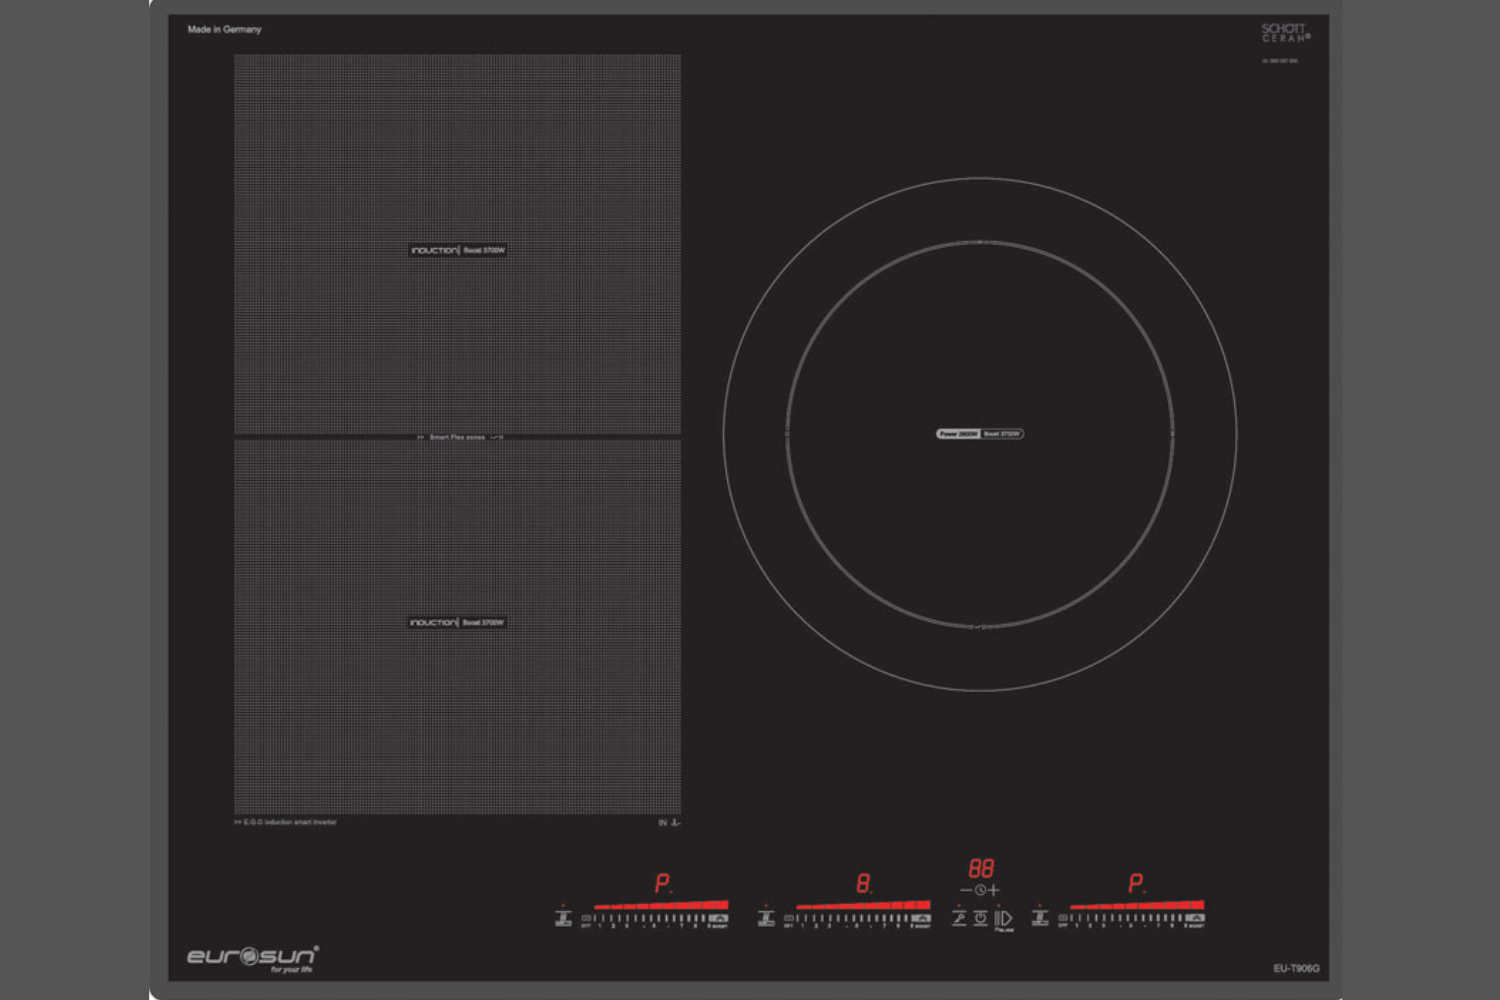Tap Boost icon on the rightmost slider
The image size is (1500, 1000).
[x=1195, y=918]
